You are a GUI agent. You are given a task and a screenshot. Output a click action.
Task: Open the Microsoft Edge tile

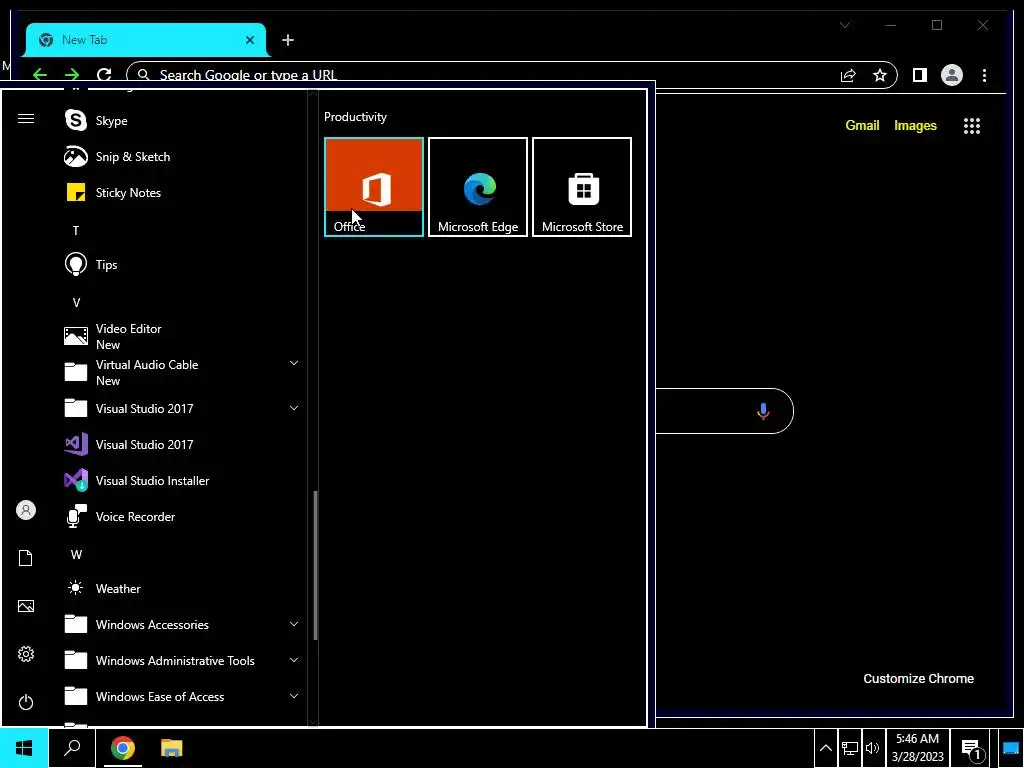[x=477, y=187]
